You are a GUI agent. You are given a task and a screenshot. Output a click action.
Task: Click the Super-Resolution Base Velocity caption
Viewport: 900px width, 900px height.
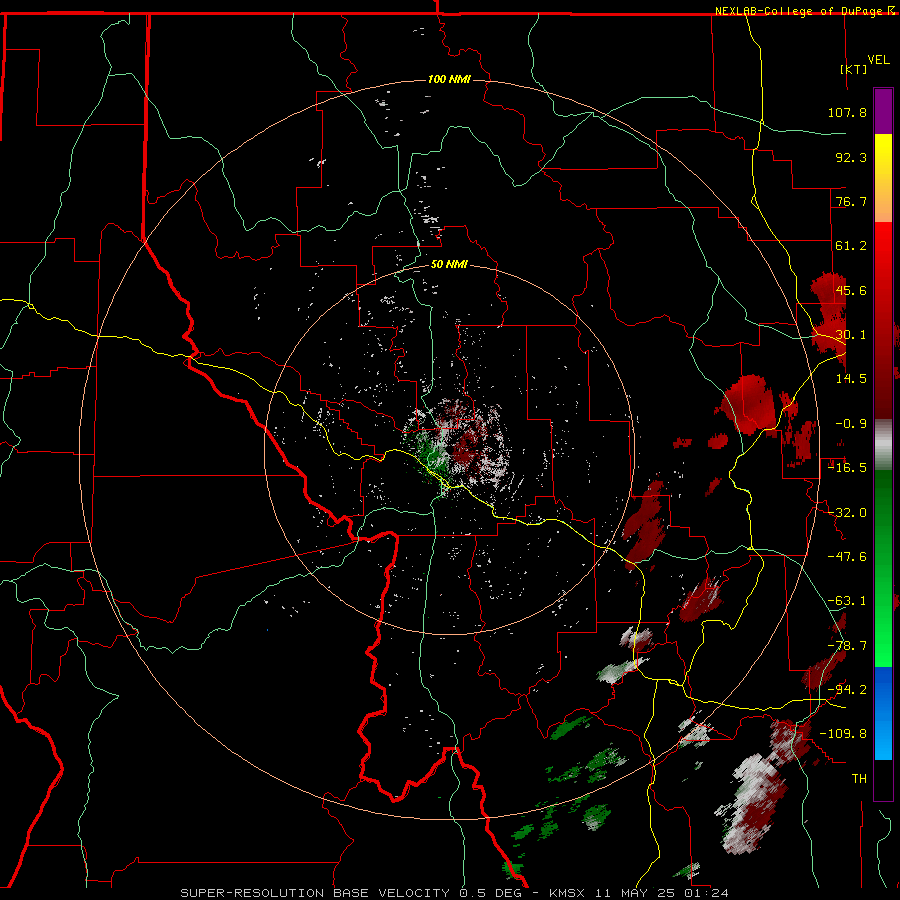pos(454,893)
